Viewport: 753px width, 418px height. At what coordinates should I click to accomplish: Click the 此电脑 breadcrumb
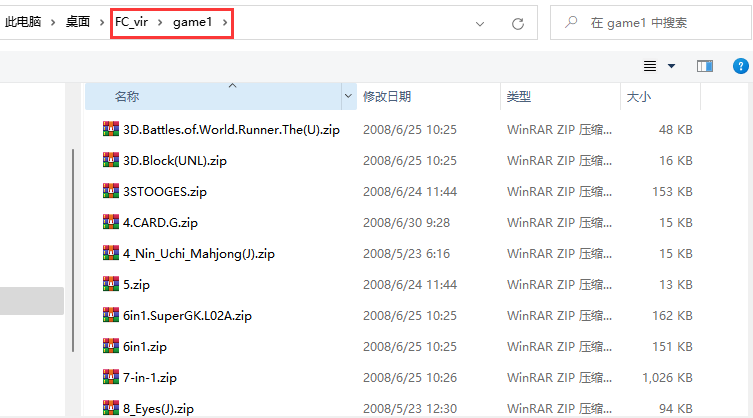pyautogui.click(x=23, y=22)
